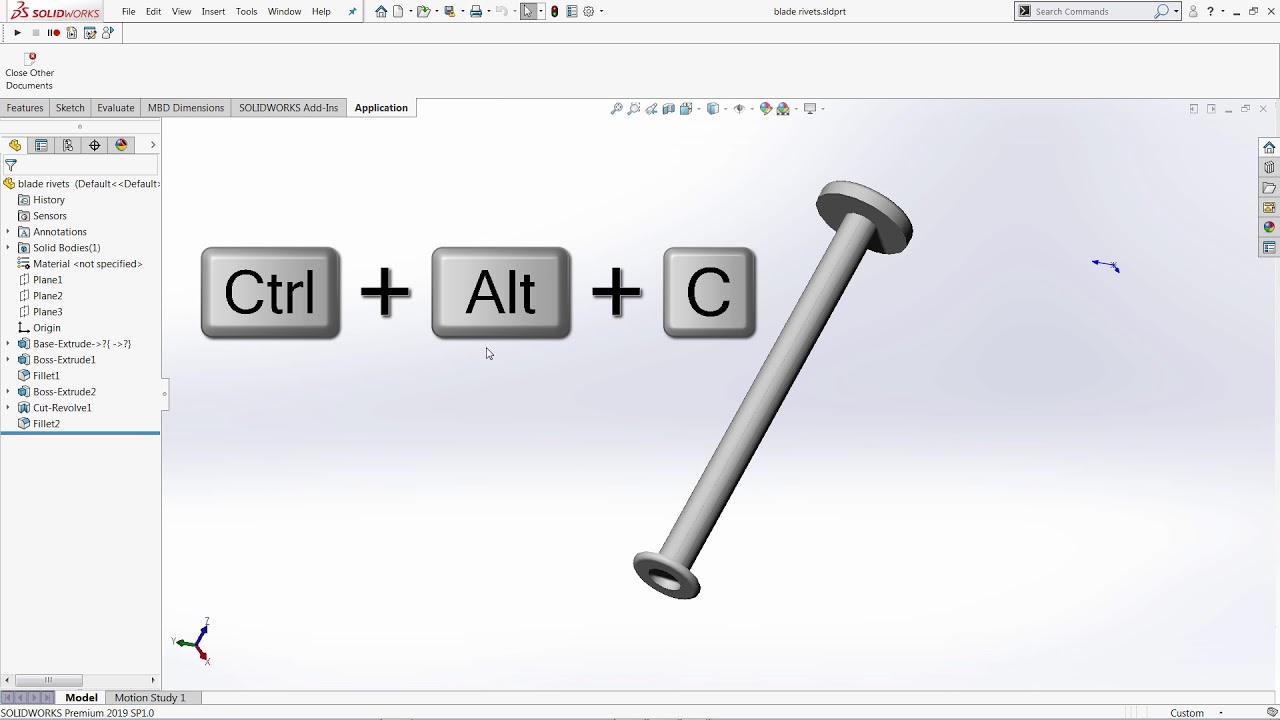This screenshot has height=720, width=1280.
Task: Open SOLIDWORKS Resources in the task pane
Action: [x=1269, y=147]
